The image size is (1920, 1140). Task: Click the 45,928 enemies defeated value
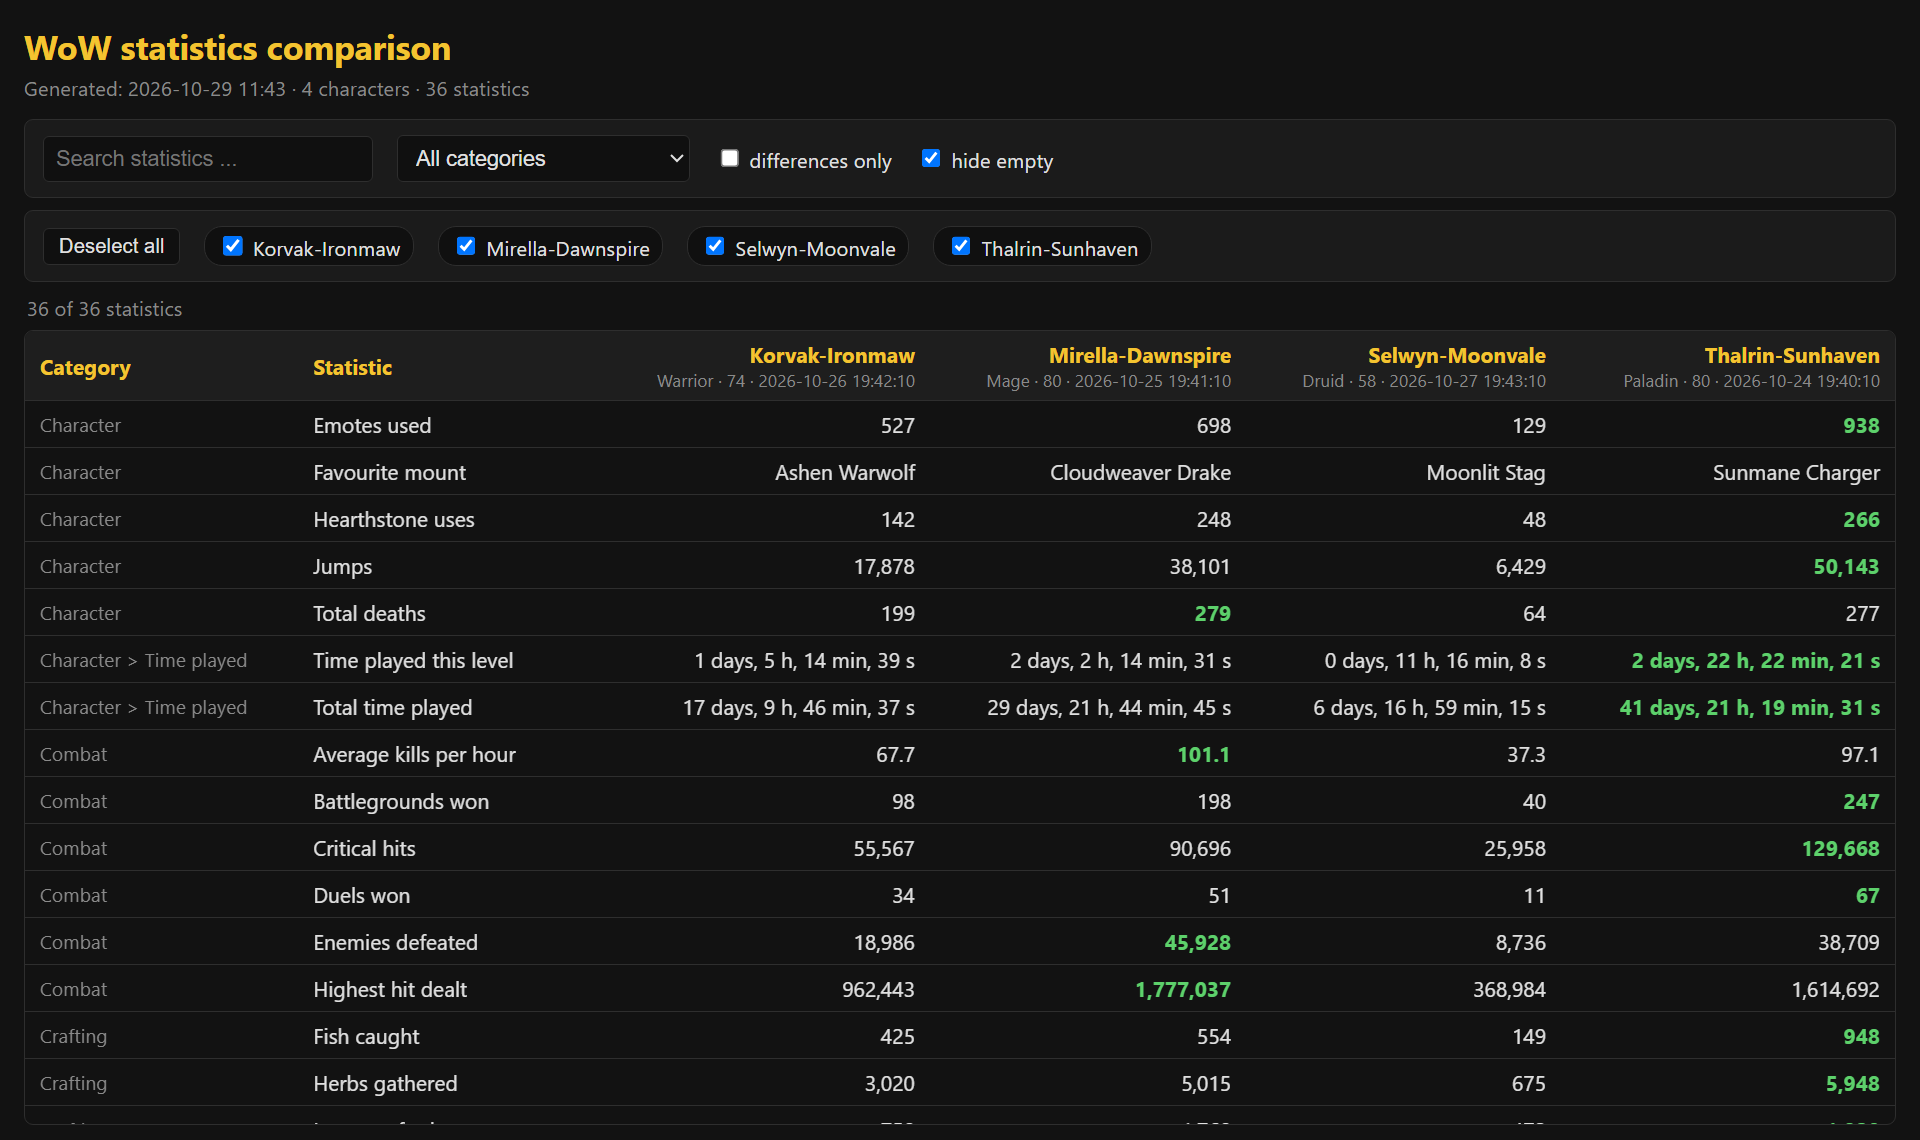tap(1197, 943)
